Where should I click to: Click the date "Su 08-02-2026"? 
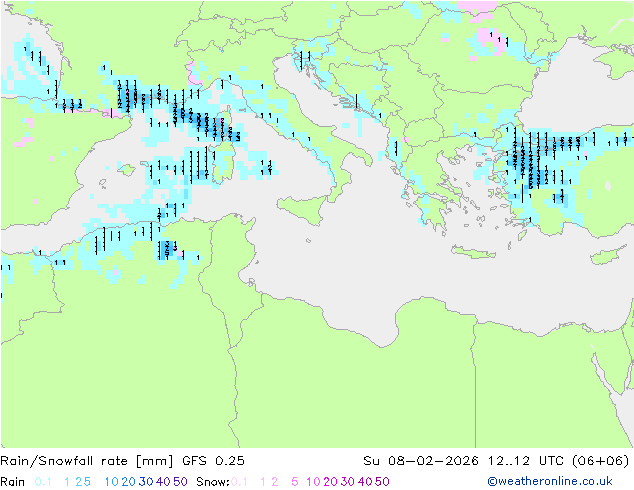(x=421, y=461)
